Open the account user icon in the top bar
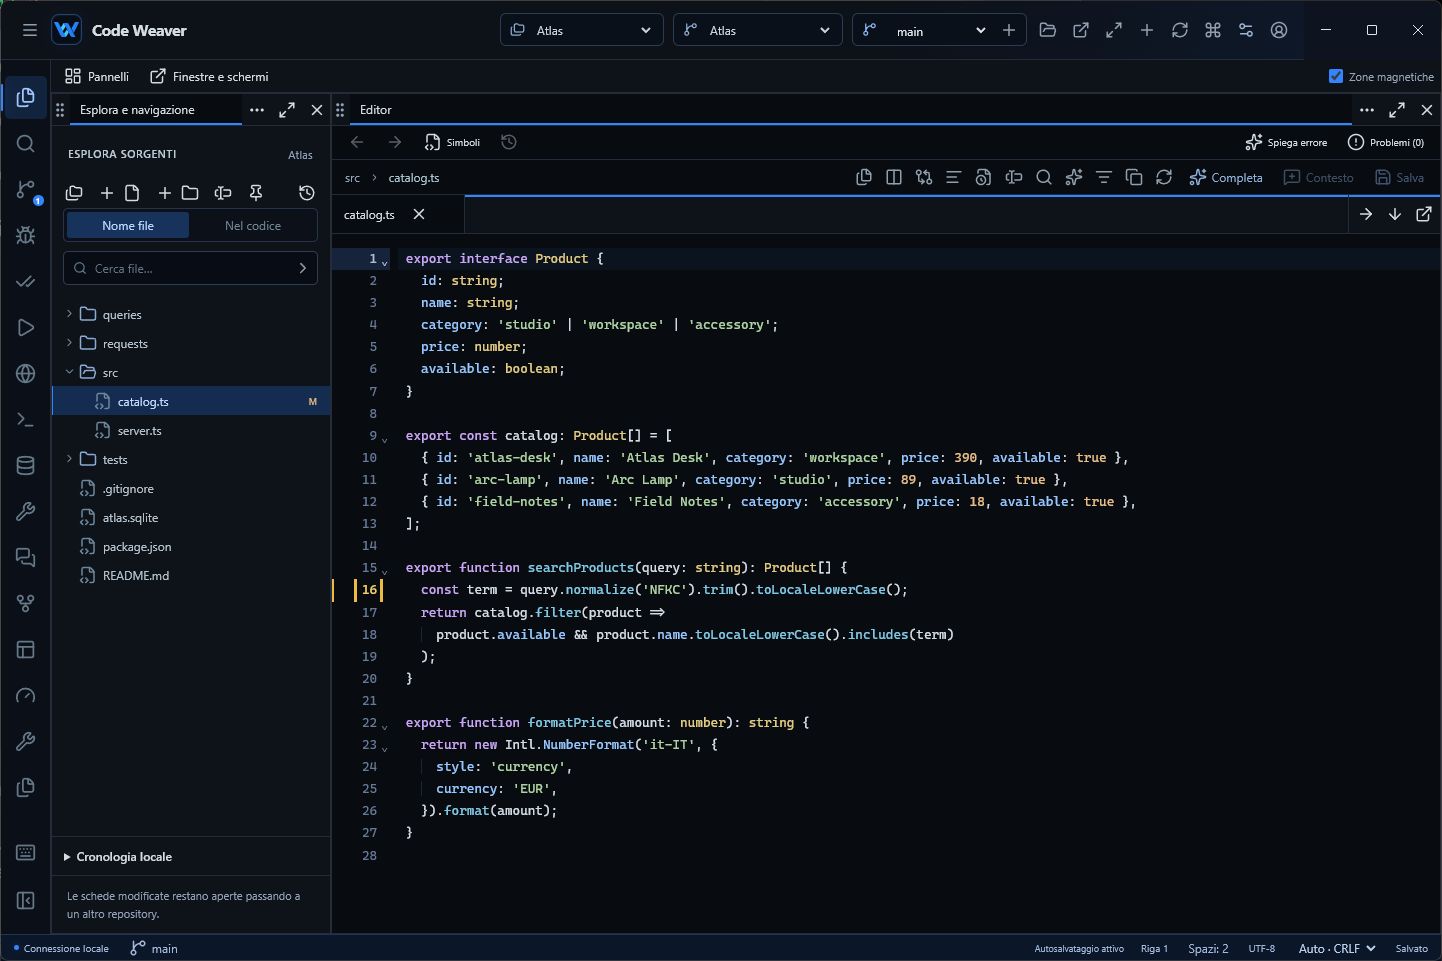 click(x=1279, y=30)
